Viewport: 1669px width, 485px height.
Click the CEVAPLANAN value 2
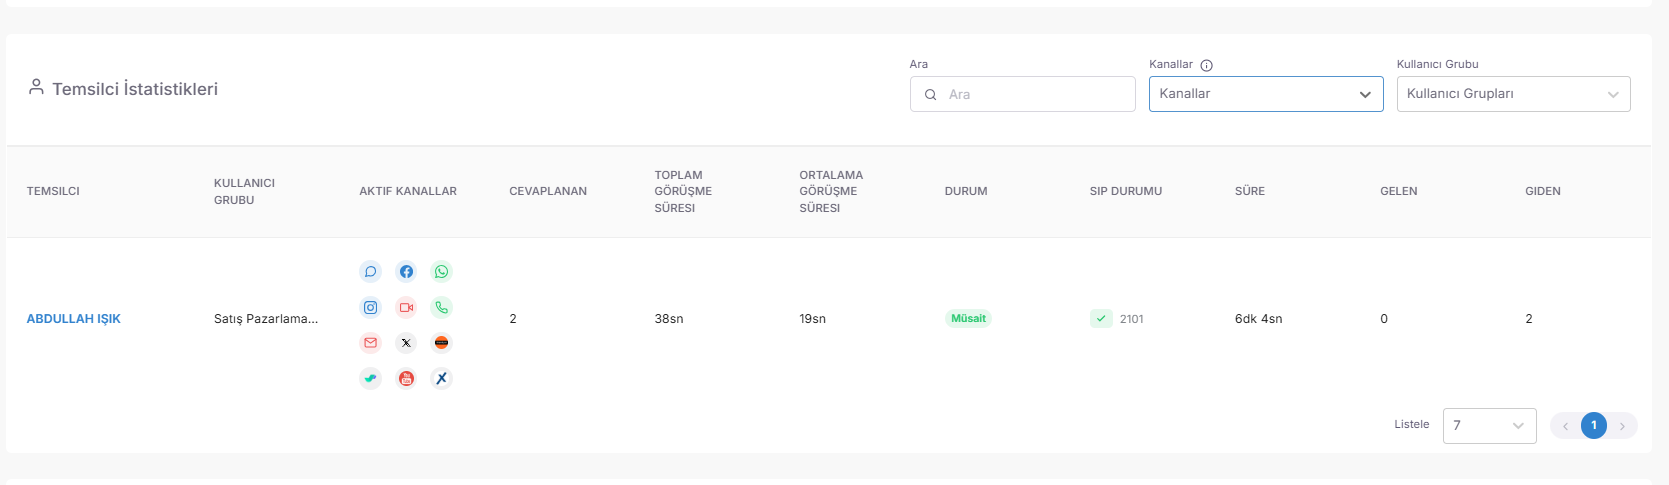tap(513, 319)
